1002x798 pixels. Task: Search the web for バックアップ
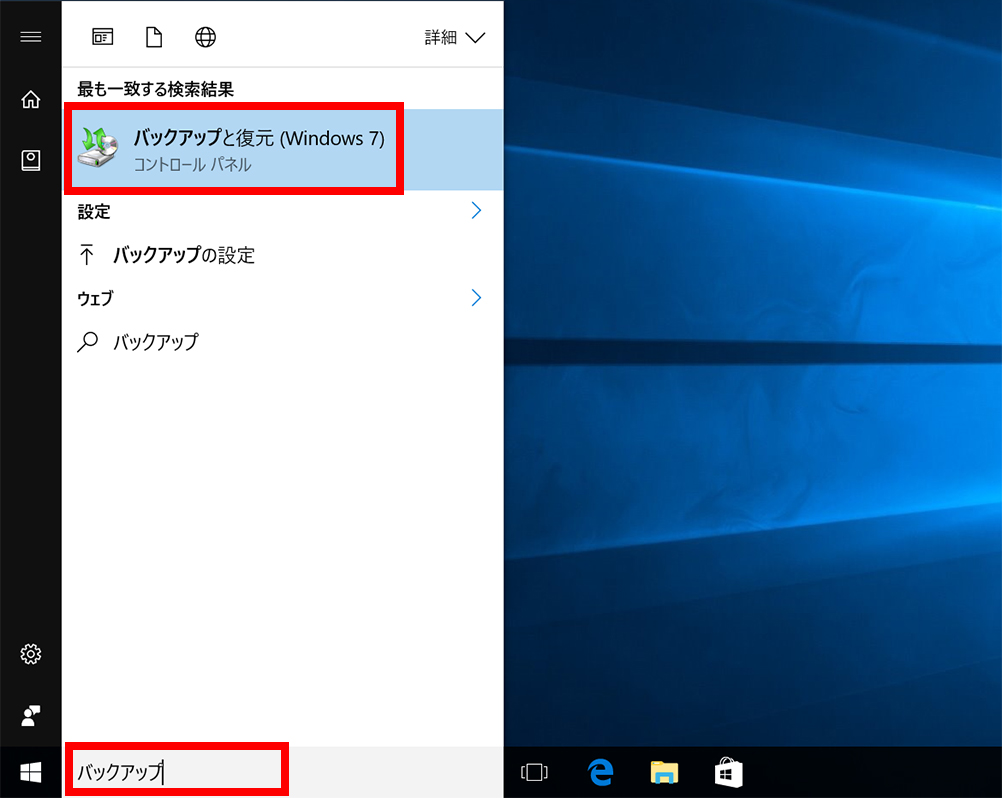click(283, 342)
